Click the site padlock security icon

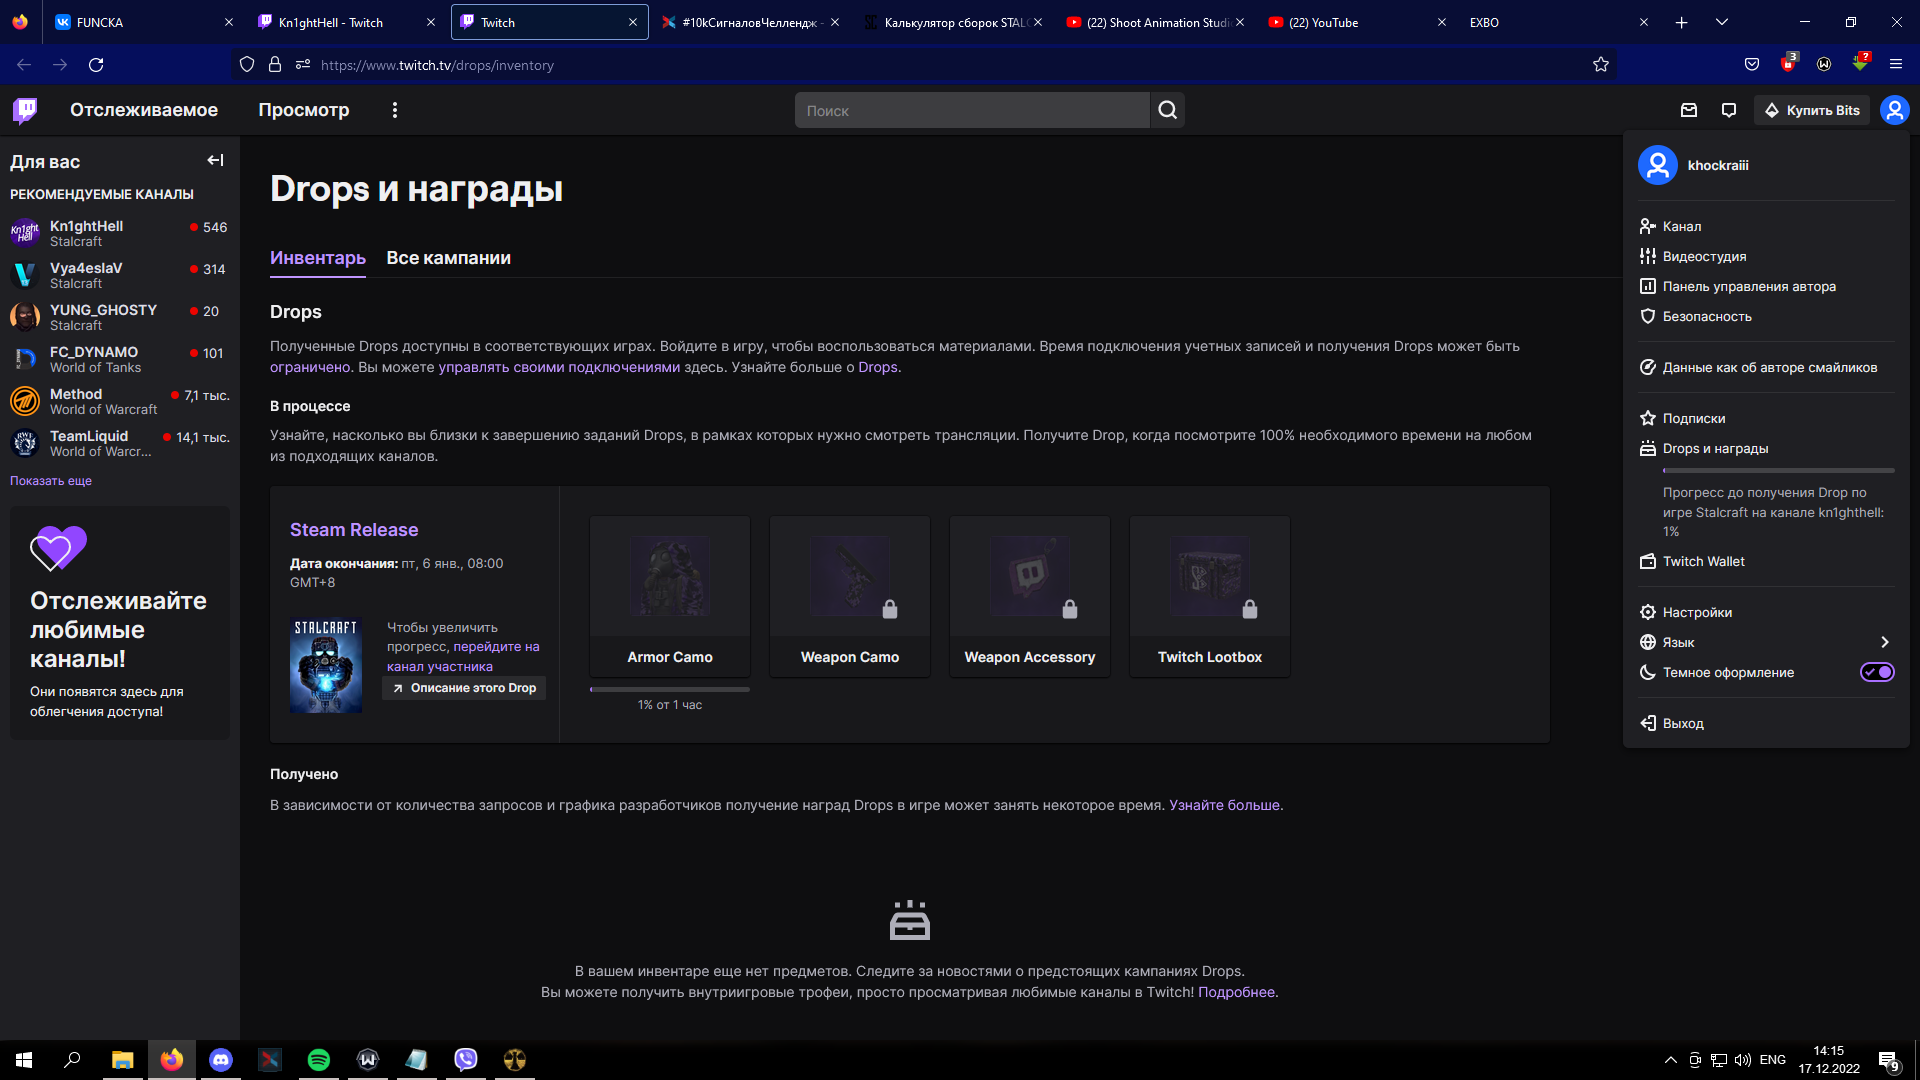[275, 65]
